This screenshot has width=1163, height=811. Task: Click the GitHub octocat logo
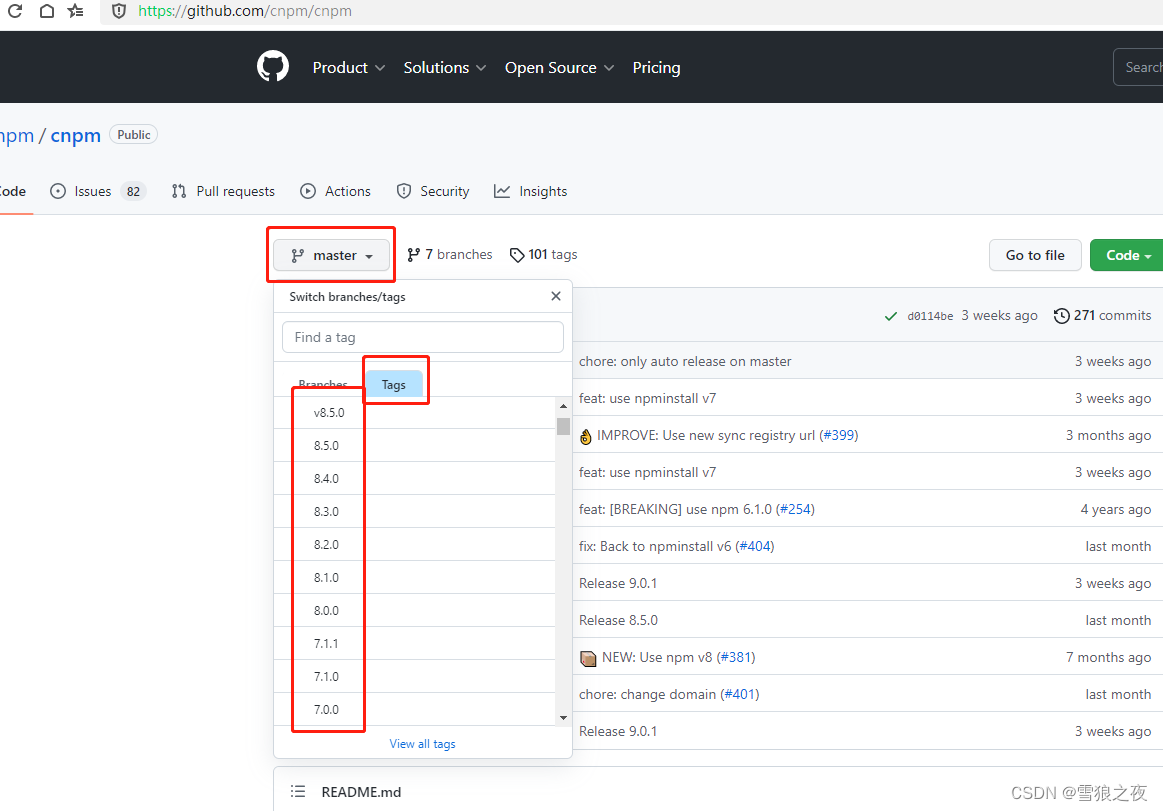273,67
